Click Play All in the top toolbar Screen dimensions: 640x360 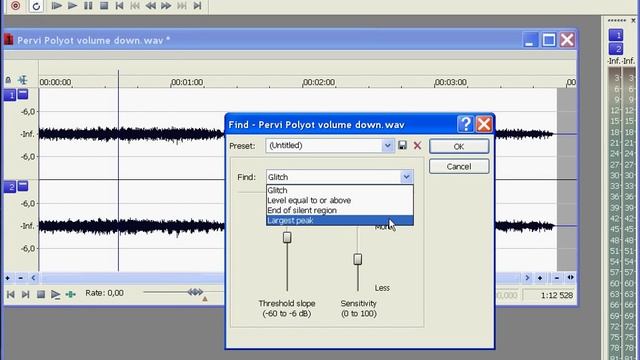56,6
